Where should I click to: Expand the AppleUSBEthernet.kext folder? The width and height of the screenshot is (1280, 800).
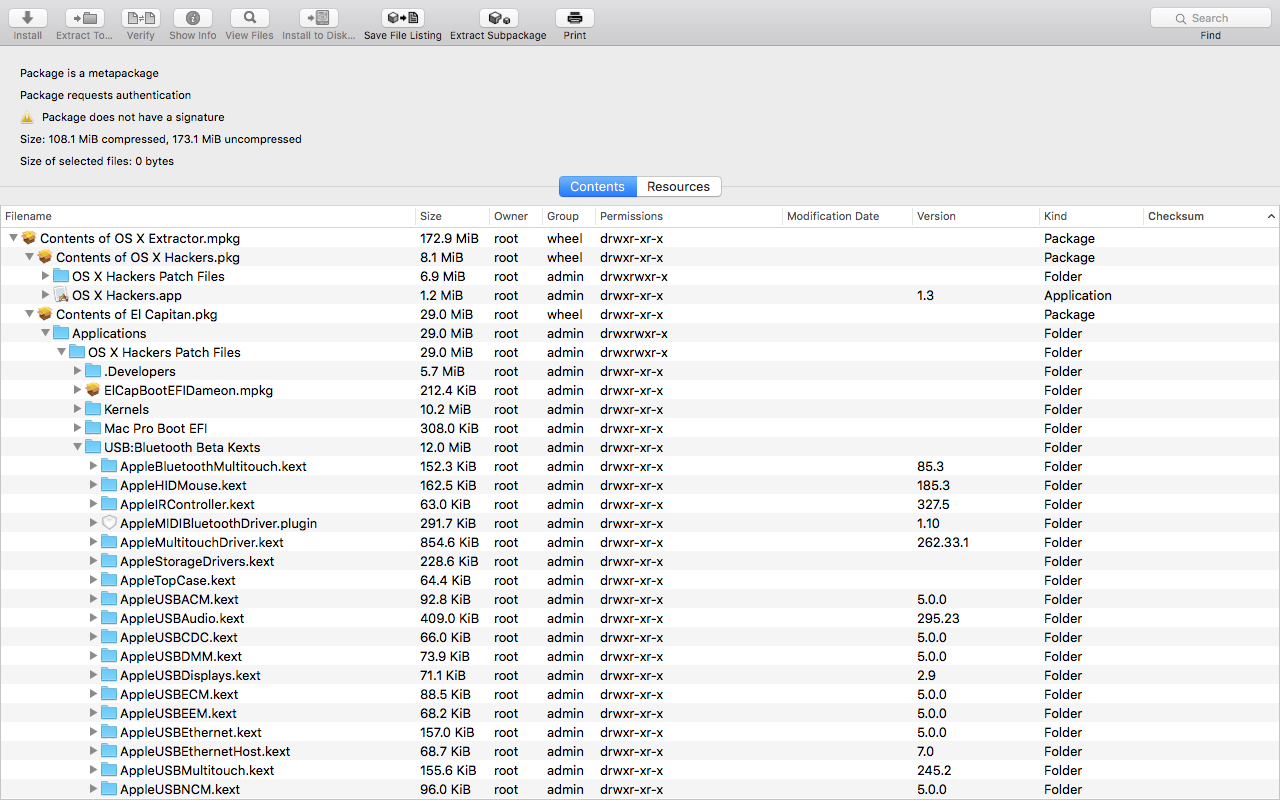(x=93, y=732)
